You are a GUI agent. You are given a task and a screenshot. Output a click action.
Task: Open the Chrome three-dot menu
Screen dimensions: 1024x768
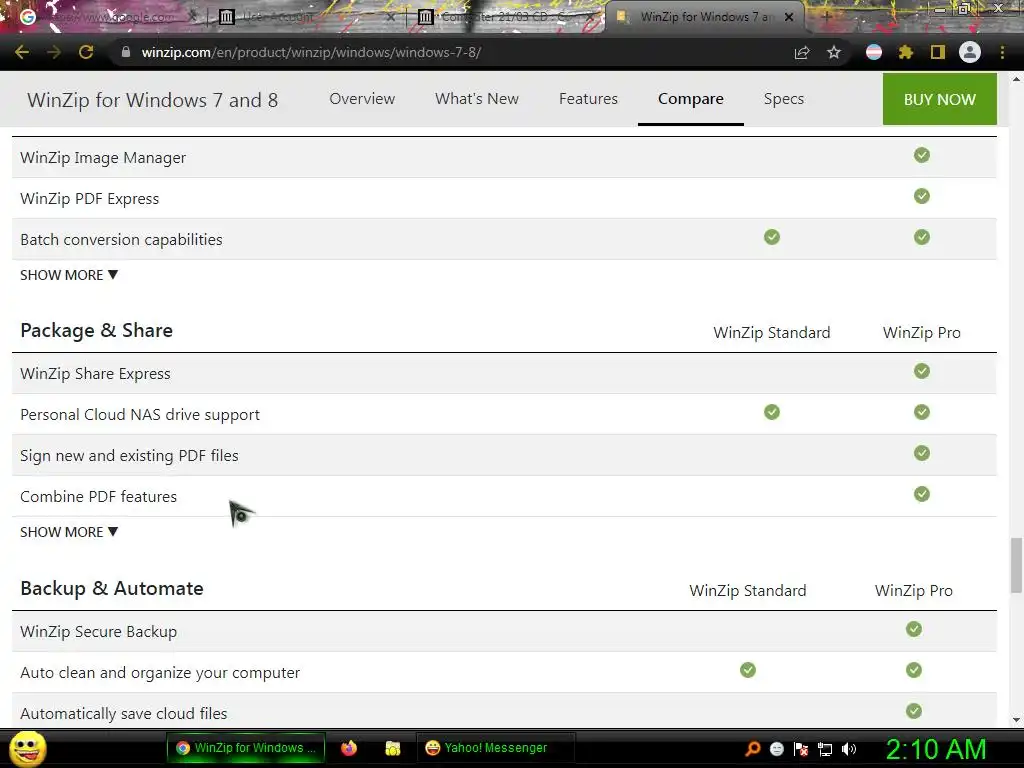tap(1002, 52)
